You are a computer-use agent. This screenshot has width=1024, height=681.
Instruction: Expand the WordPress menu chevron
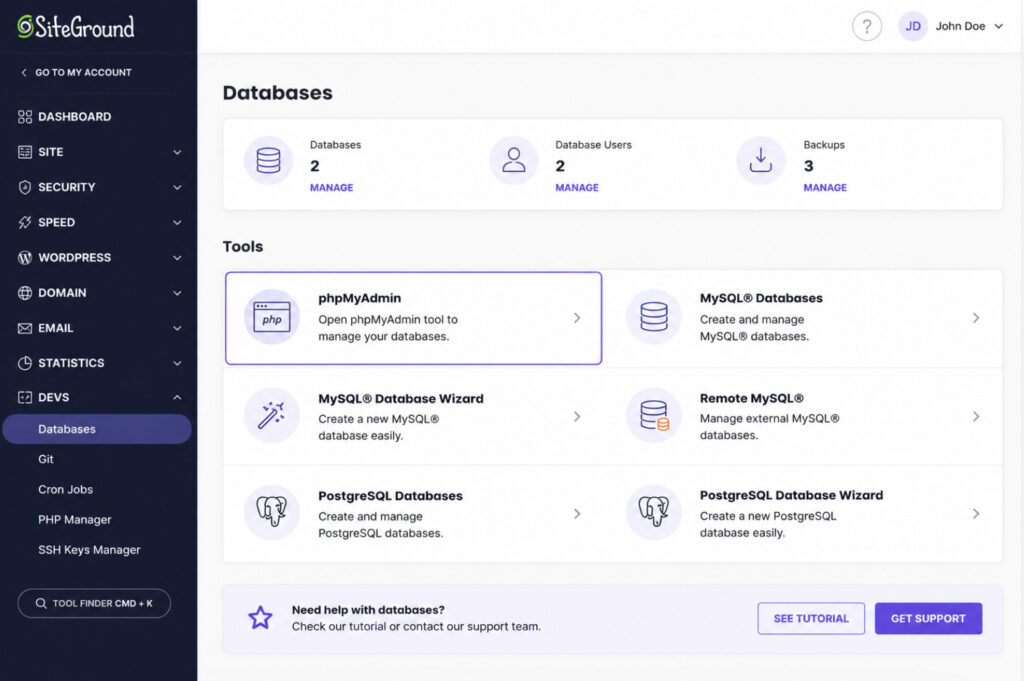[x=177, y=258]
